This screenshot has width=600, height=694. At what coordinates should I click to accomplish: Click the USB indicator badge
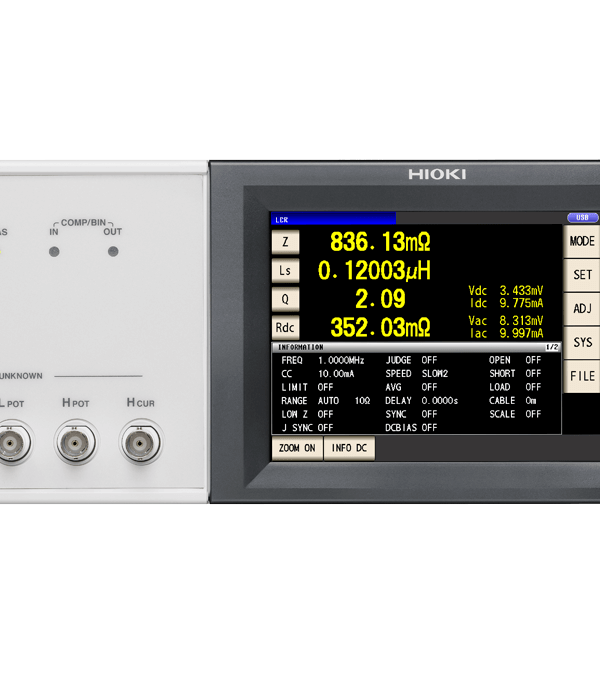pyautogui.click(x=582, y=217)
